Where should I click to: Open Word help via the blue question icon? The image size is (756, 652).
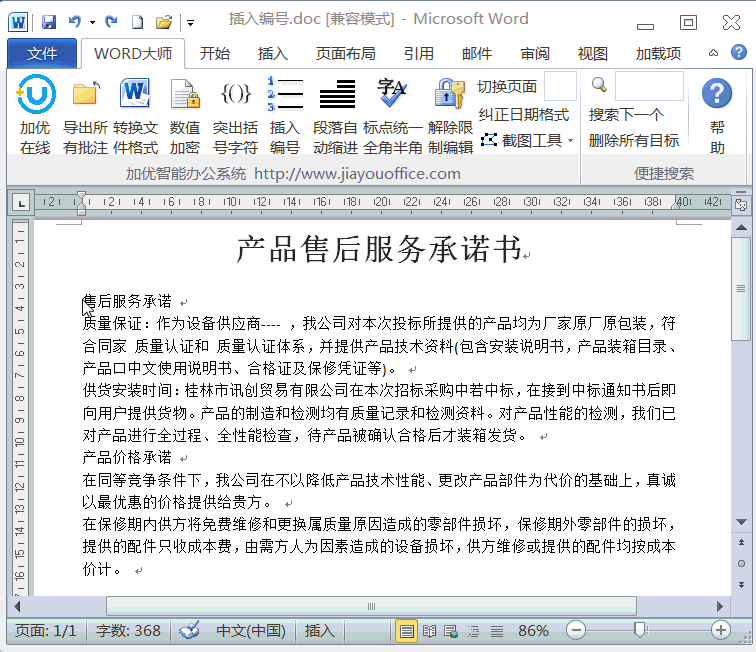point(739,52)
